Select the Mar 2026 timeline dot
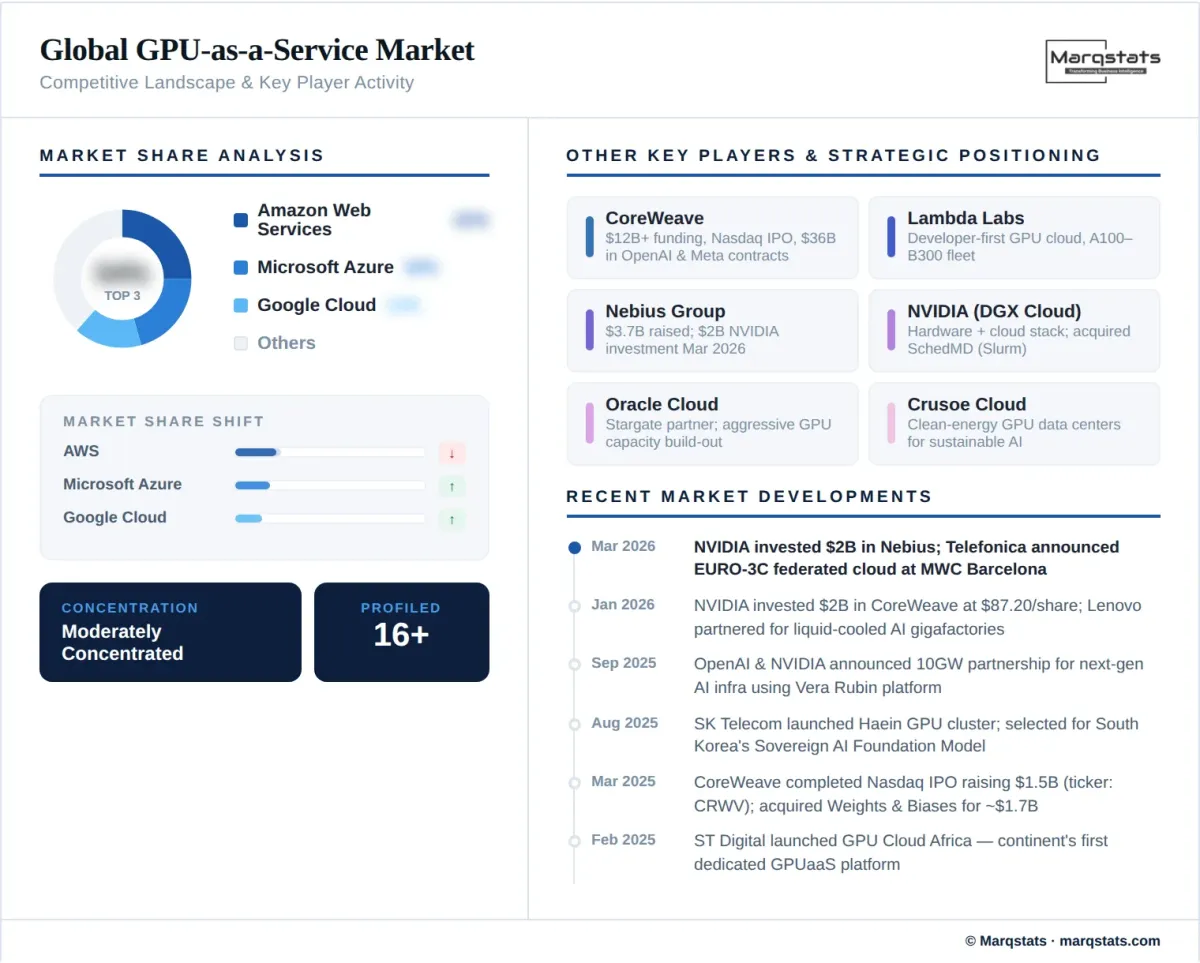This screenshot has width=1200, height=963. pyautogui.click(x=574, y=547)
